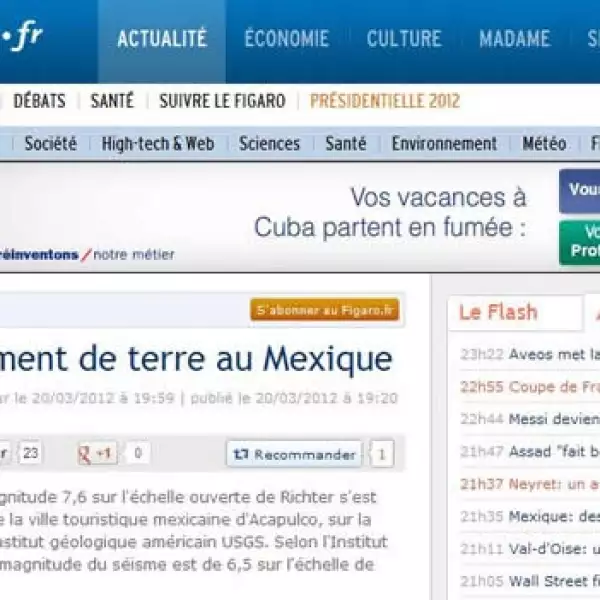This screenshot has width=600, height=600.
Task: Click the green ad button
Action: point(579,243)
